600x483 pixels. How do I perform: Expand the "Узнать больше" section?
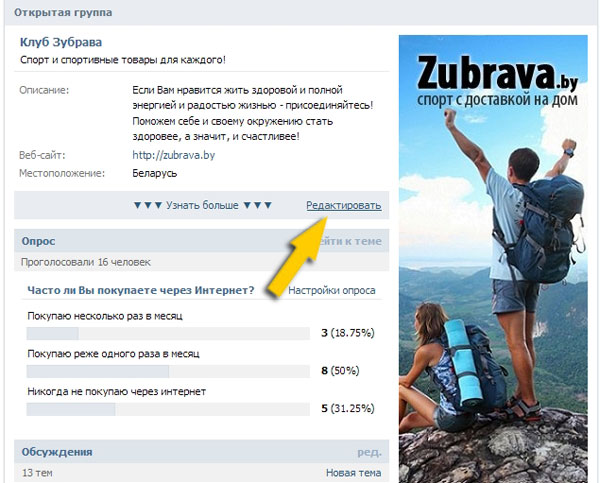(202, 205)
